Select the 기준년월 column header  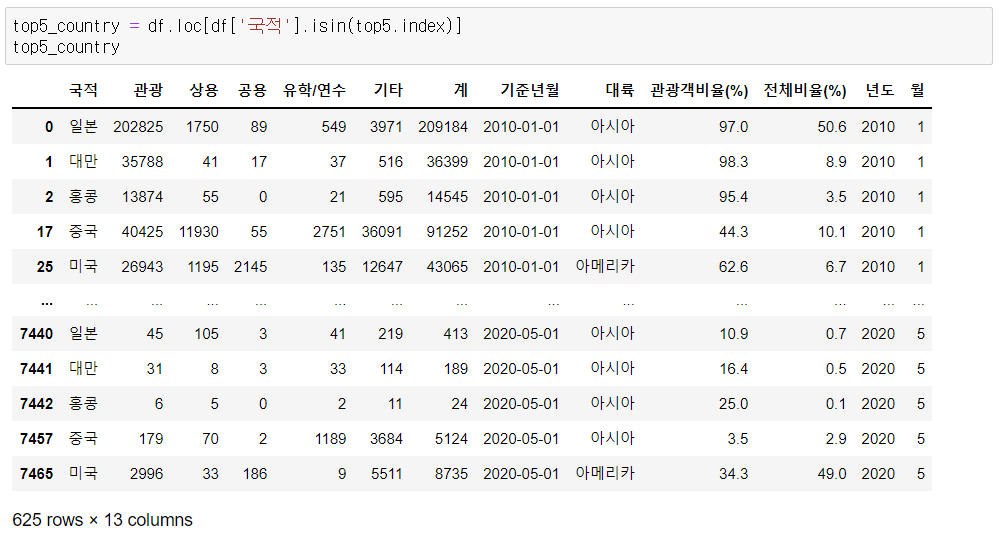530,90
